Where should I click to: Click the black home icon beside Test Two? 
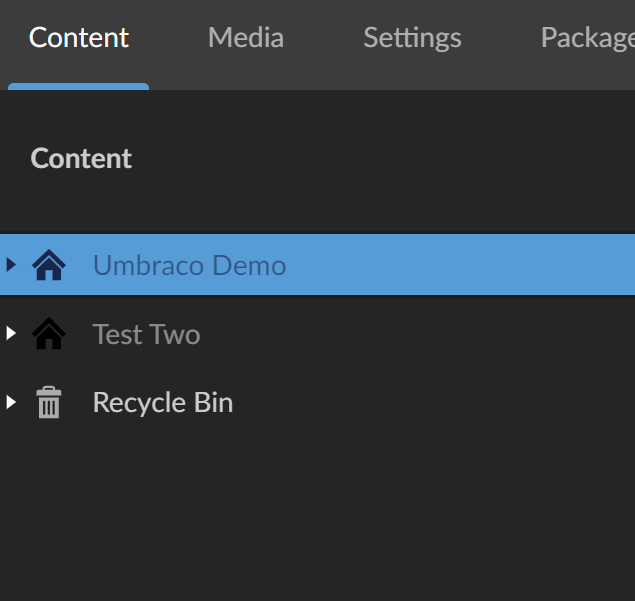pos(49,334)
